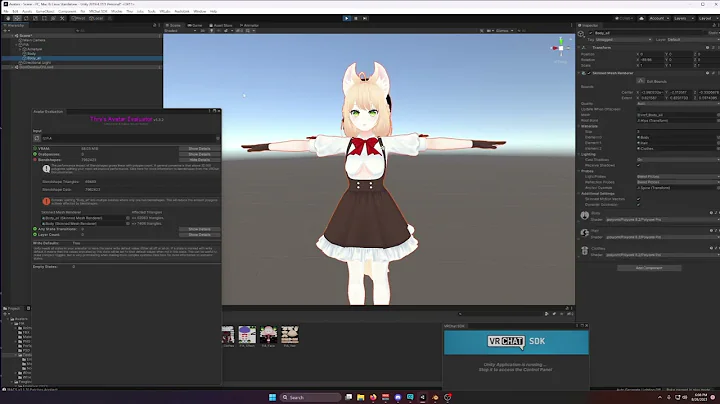Click the Add Component button

(649, 268)
